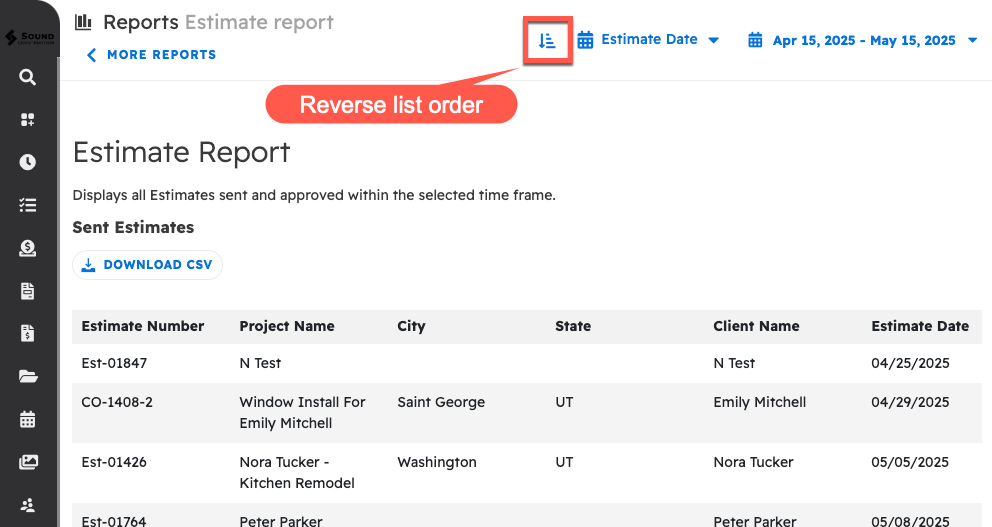Image resolution: width=992 pixels, height=527 pixels.
Task: Open the Apr 15 - May 15 date range picker
Action: (863, 41)
